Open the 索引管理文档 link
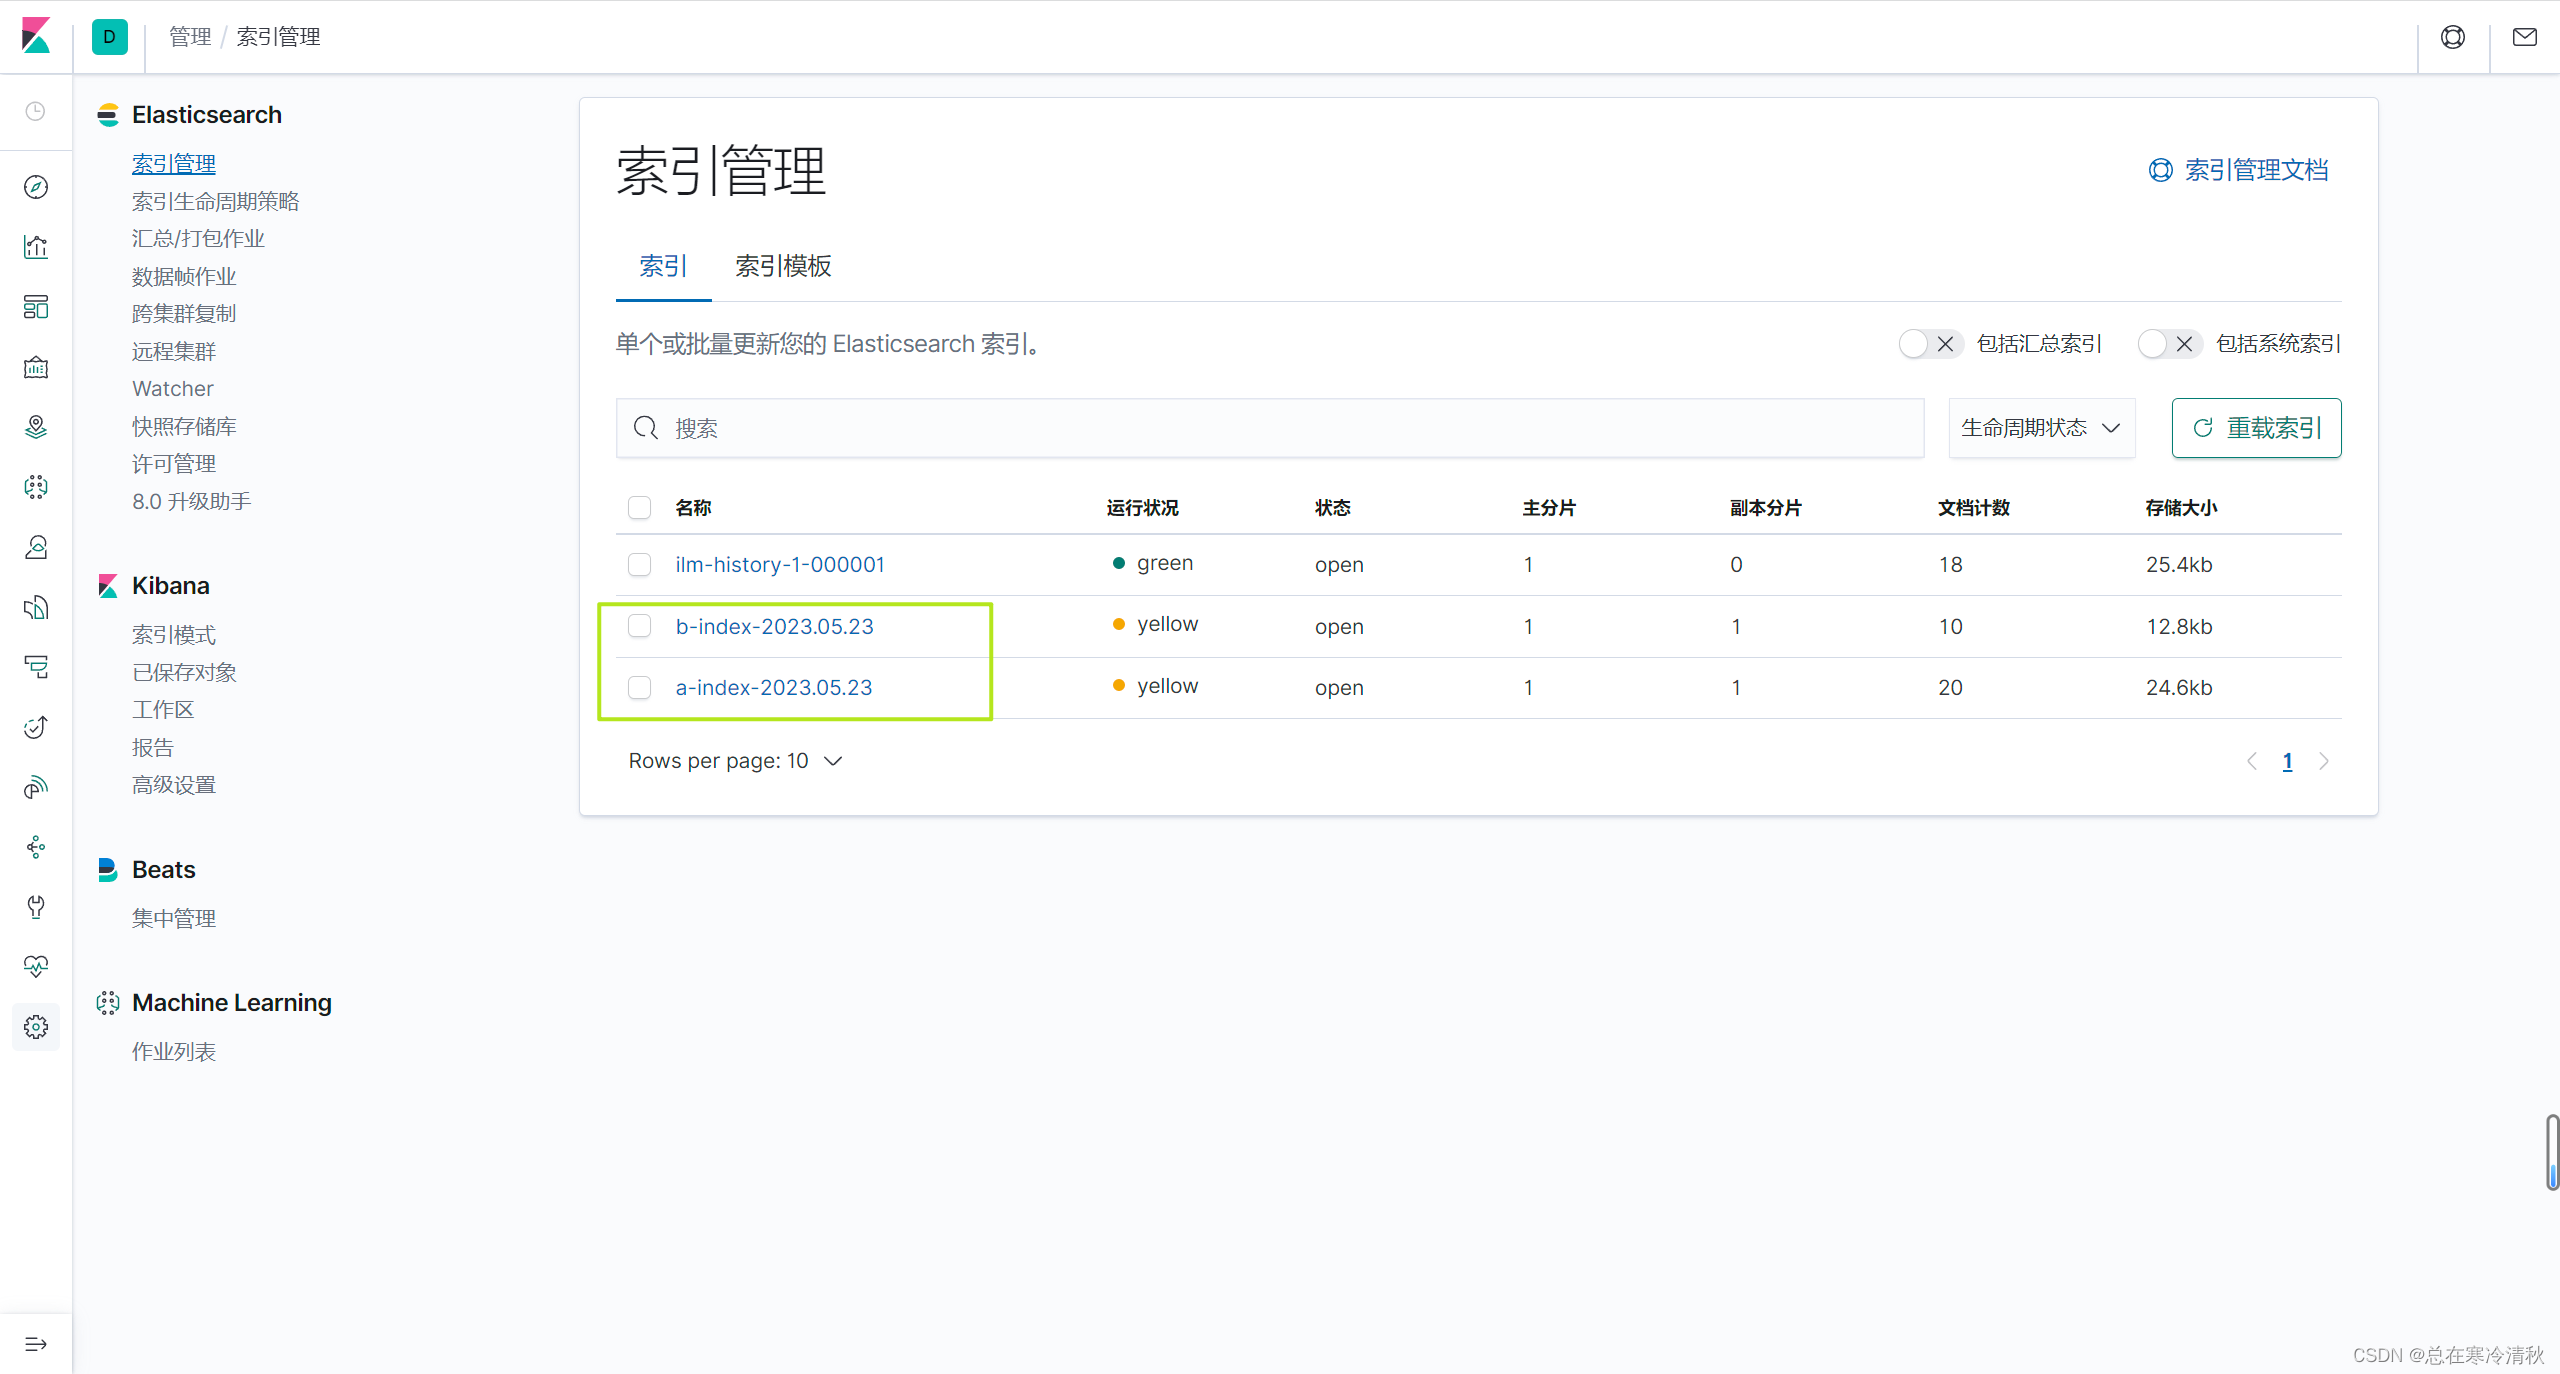Screen dimensions: 2560x1374 click(x=2238, y=170)
